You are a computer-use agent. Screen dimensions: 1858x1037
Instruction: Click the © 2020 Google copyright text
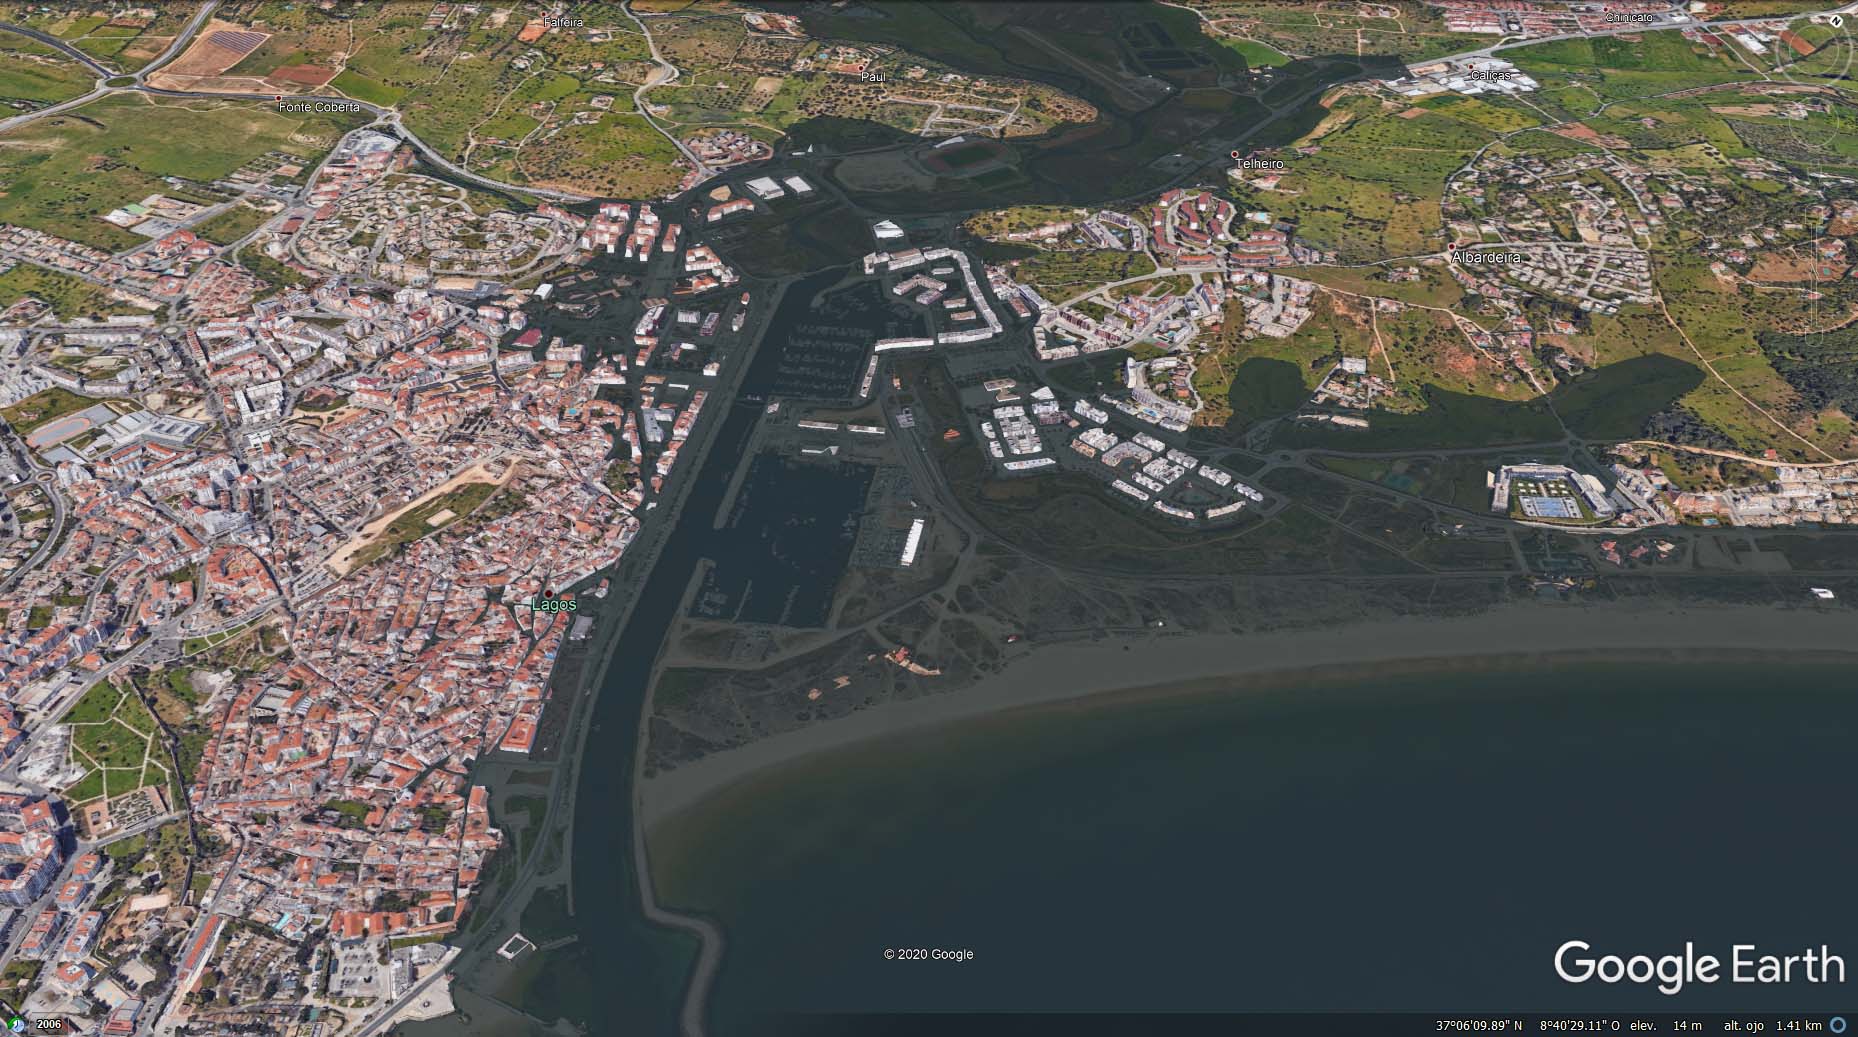[x=928, y=955]
